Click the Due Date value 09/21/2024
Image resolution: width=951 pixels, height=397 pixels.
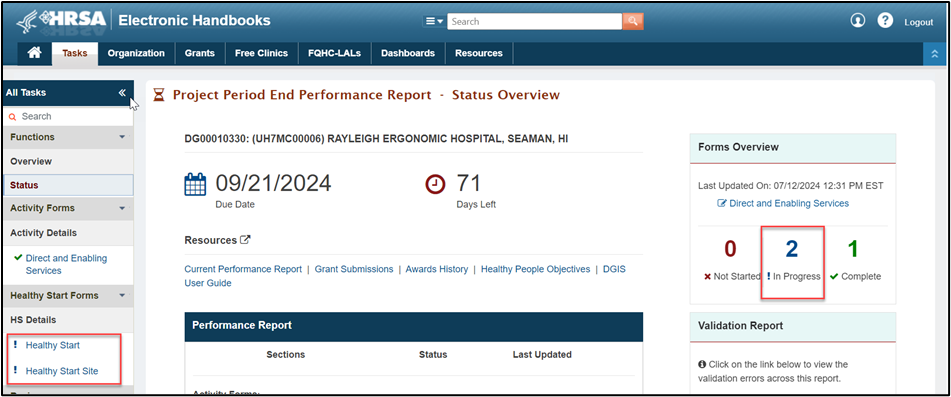point(274,183)
